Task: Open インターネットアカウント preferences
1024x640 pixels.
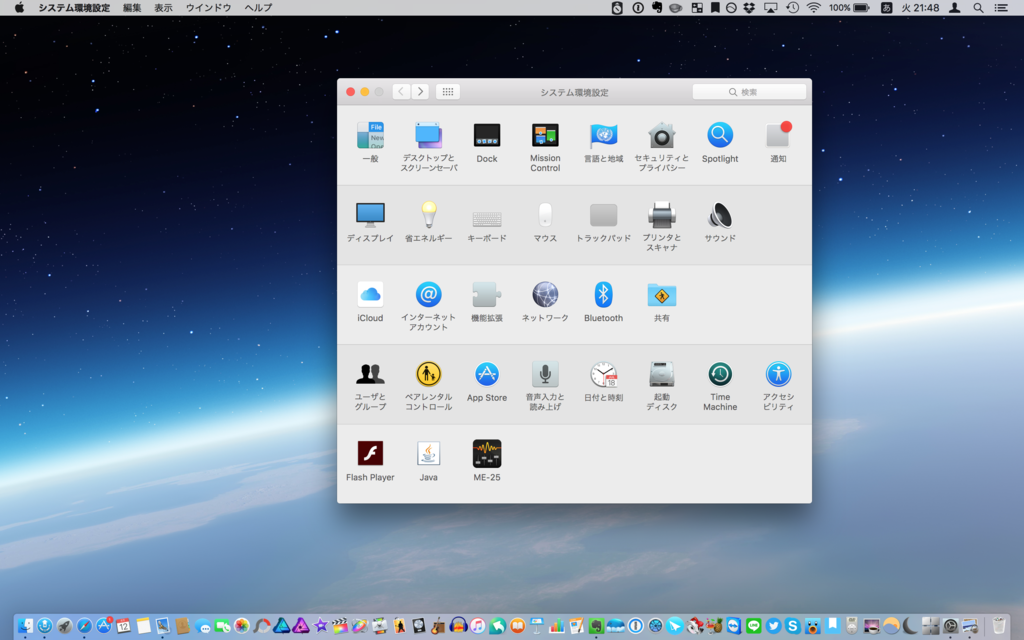Action: point(428,306)
